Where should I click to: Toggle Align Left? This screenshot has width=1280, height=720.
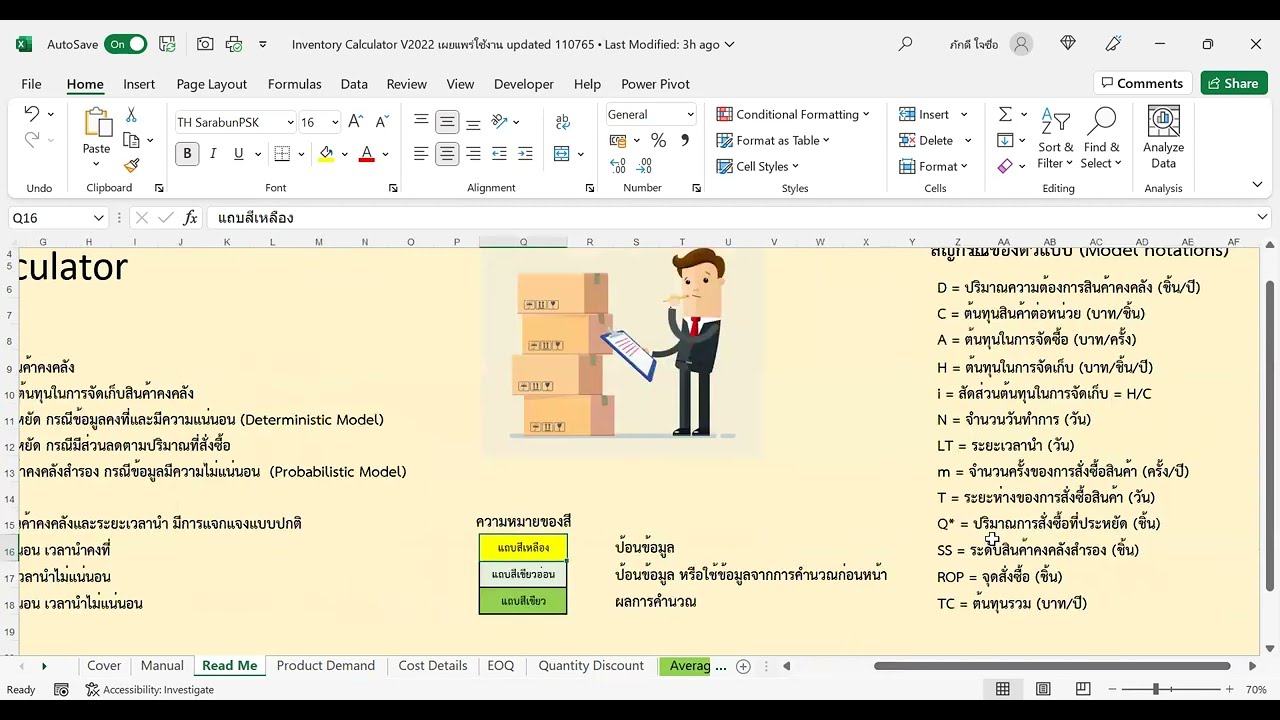coord(421,153)
